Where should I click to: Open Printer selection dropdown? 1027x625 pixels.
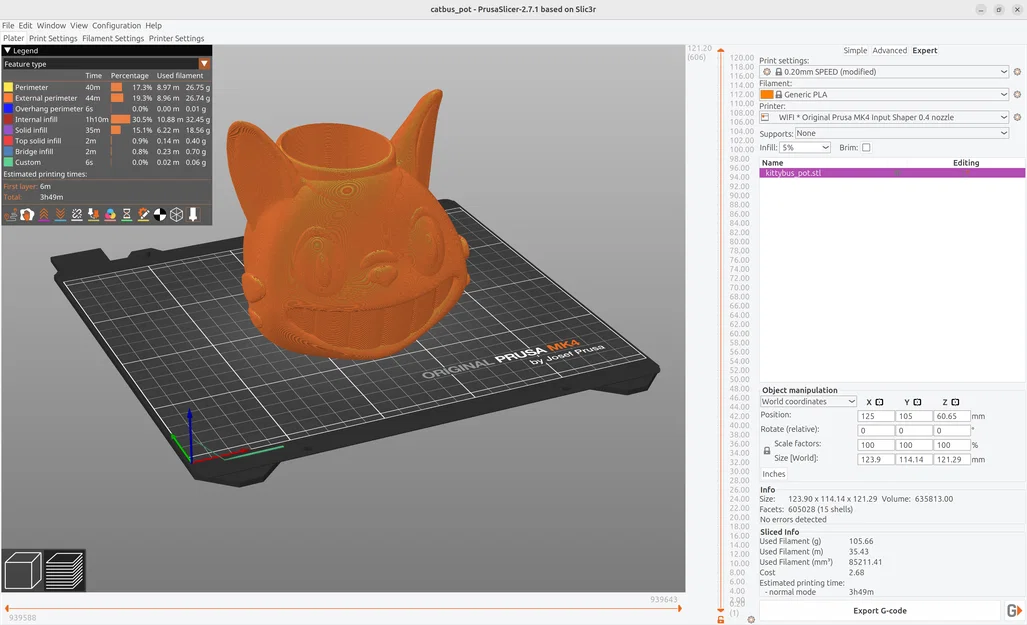pyautogui.click(x=884, y=117)
